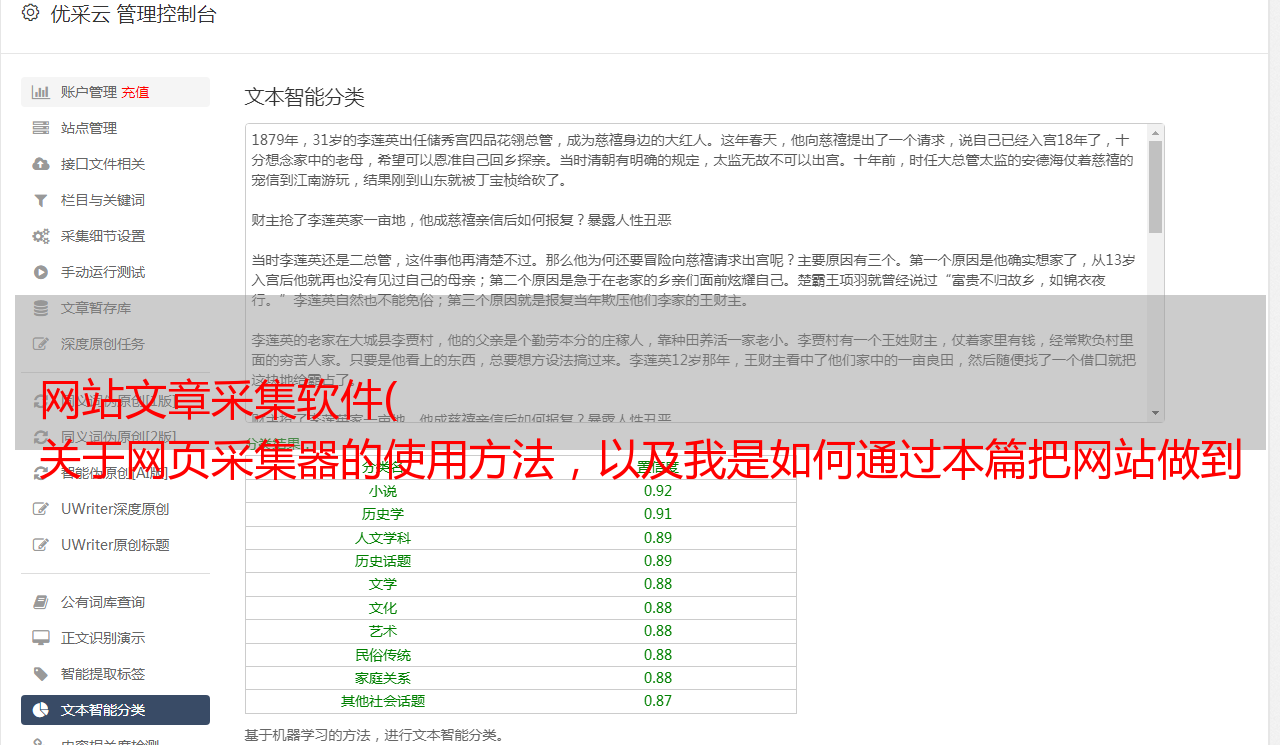Click the 文化 category cell
1280x745 pixels.
(x=383, y=608)
